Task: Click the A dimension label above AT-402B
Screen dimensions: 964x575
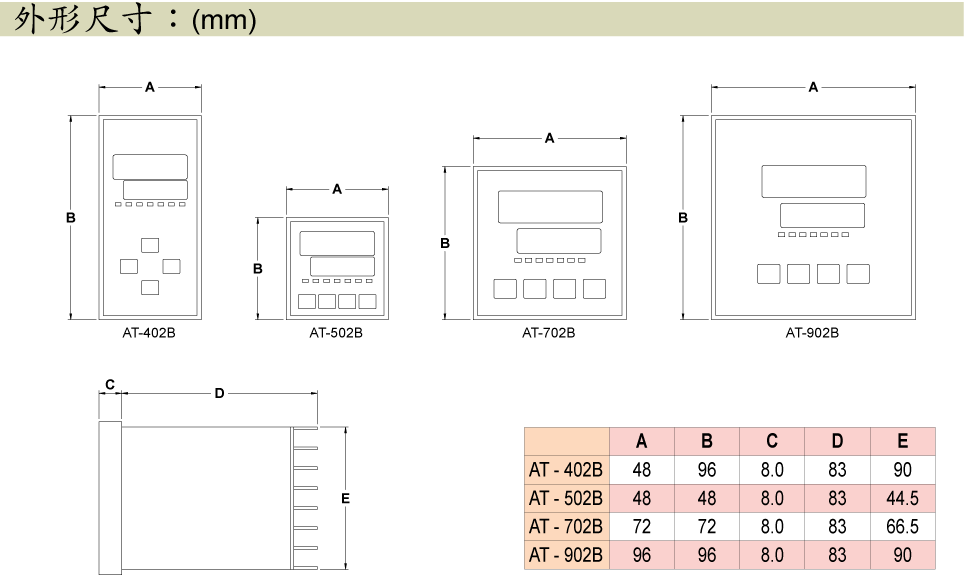Action: [x=149, y=87]
